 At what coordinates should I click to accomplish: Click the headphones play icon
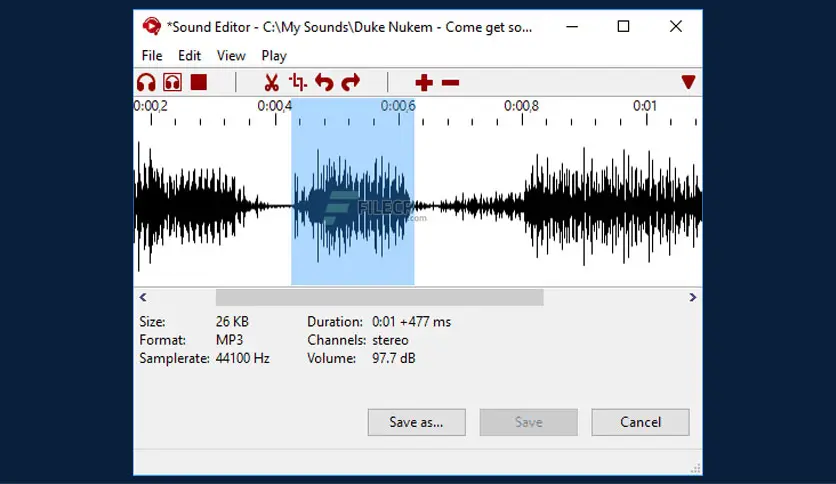tap(147, 82)
